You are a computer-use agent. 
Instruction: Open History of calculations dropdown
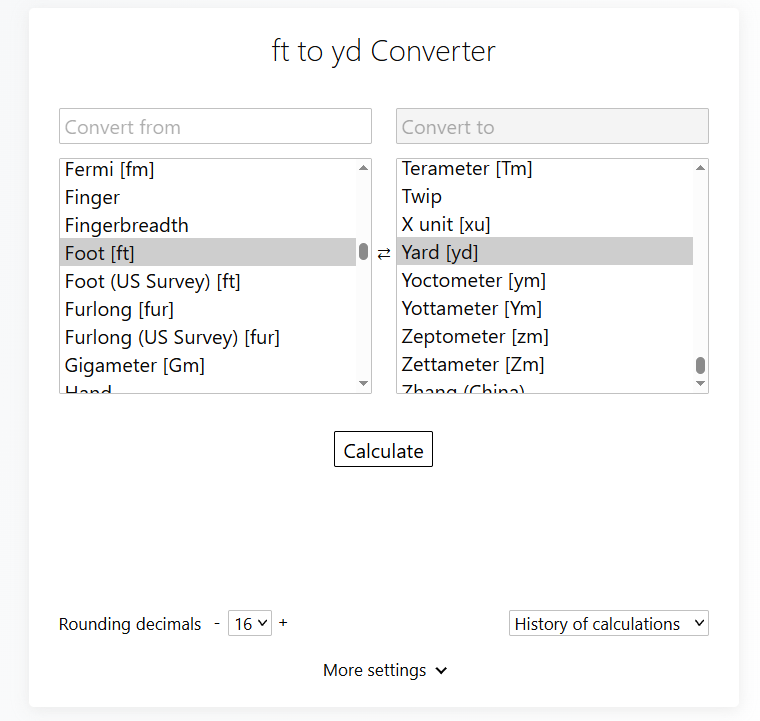pos(608,623)
